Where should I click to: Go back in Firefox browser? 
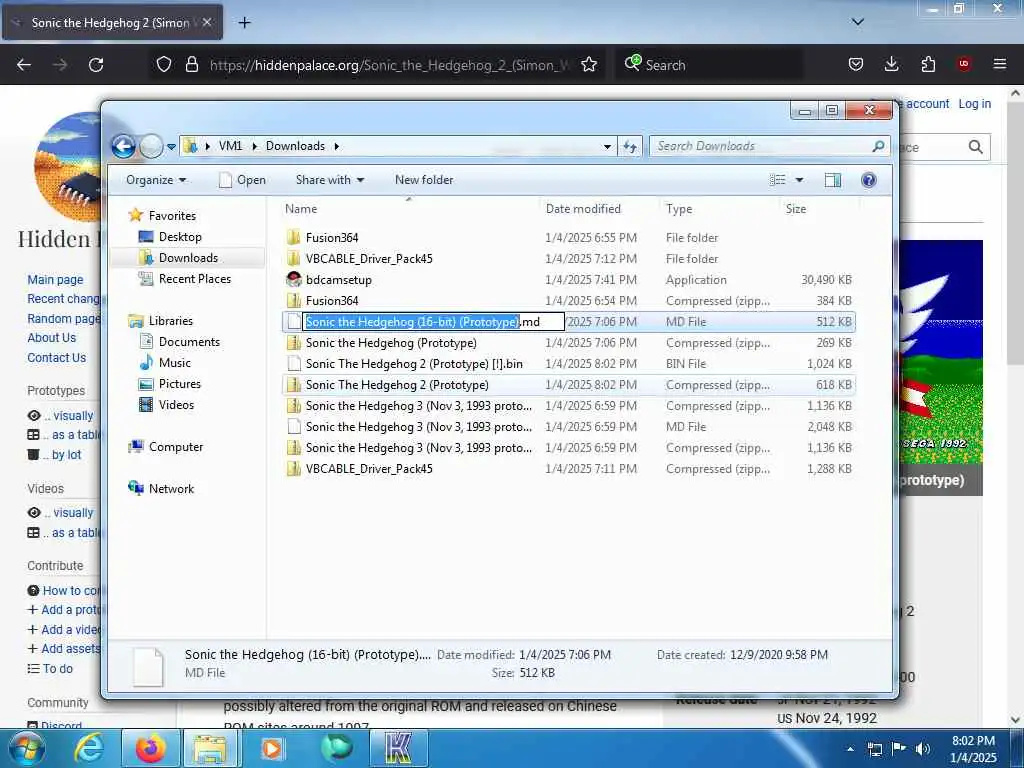pos(24,64)
